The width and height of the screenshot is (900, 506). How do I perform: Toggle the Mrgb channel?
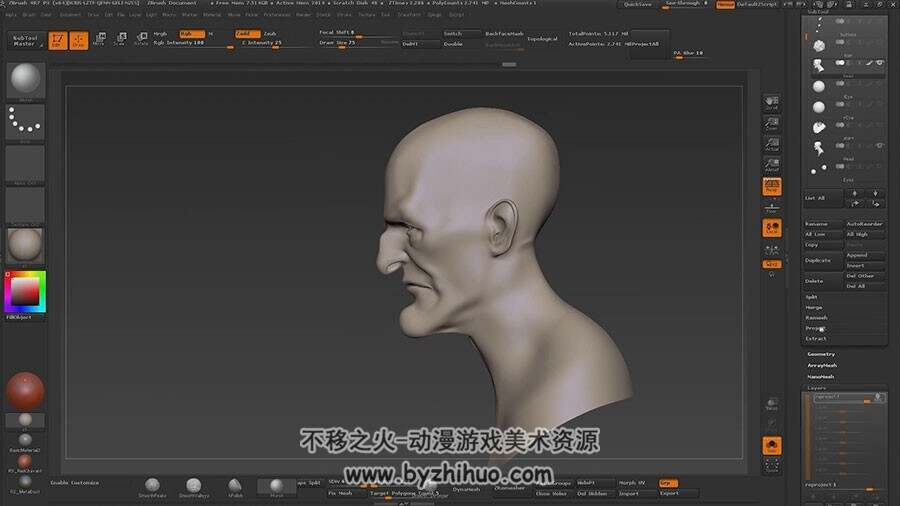tap(160, 34)
